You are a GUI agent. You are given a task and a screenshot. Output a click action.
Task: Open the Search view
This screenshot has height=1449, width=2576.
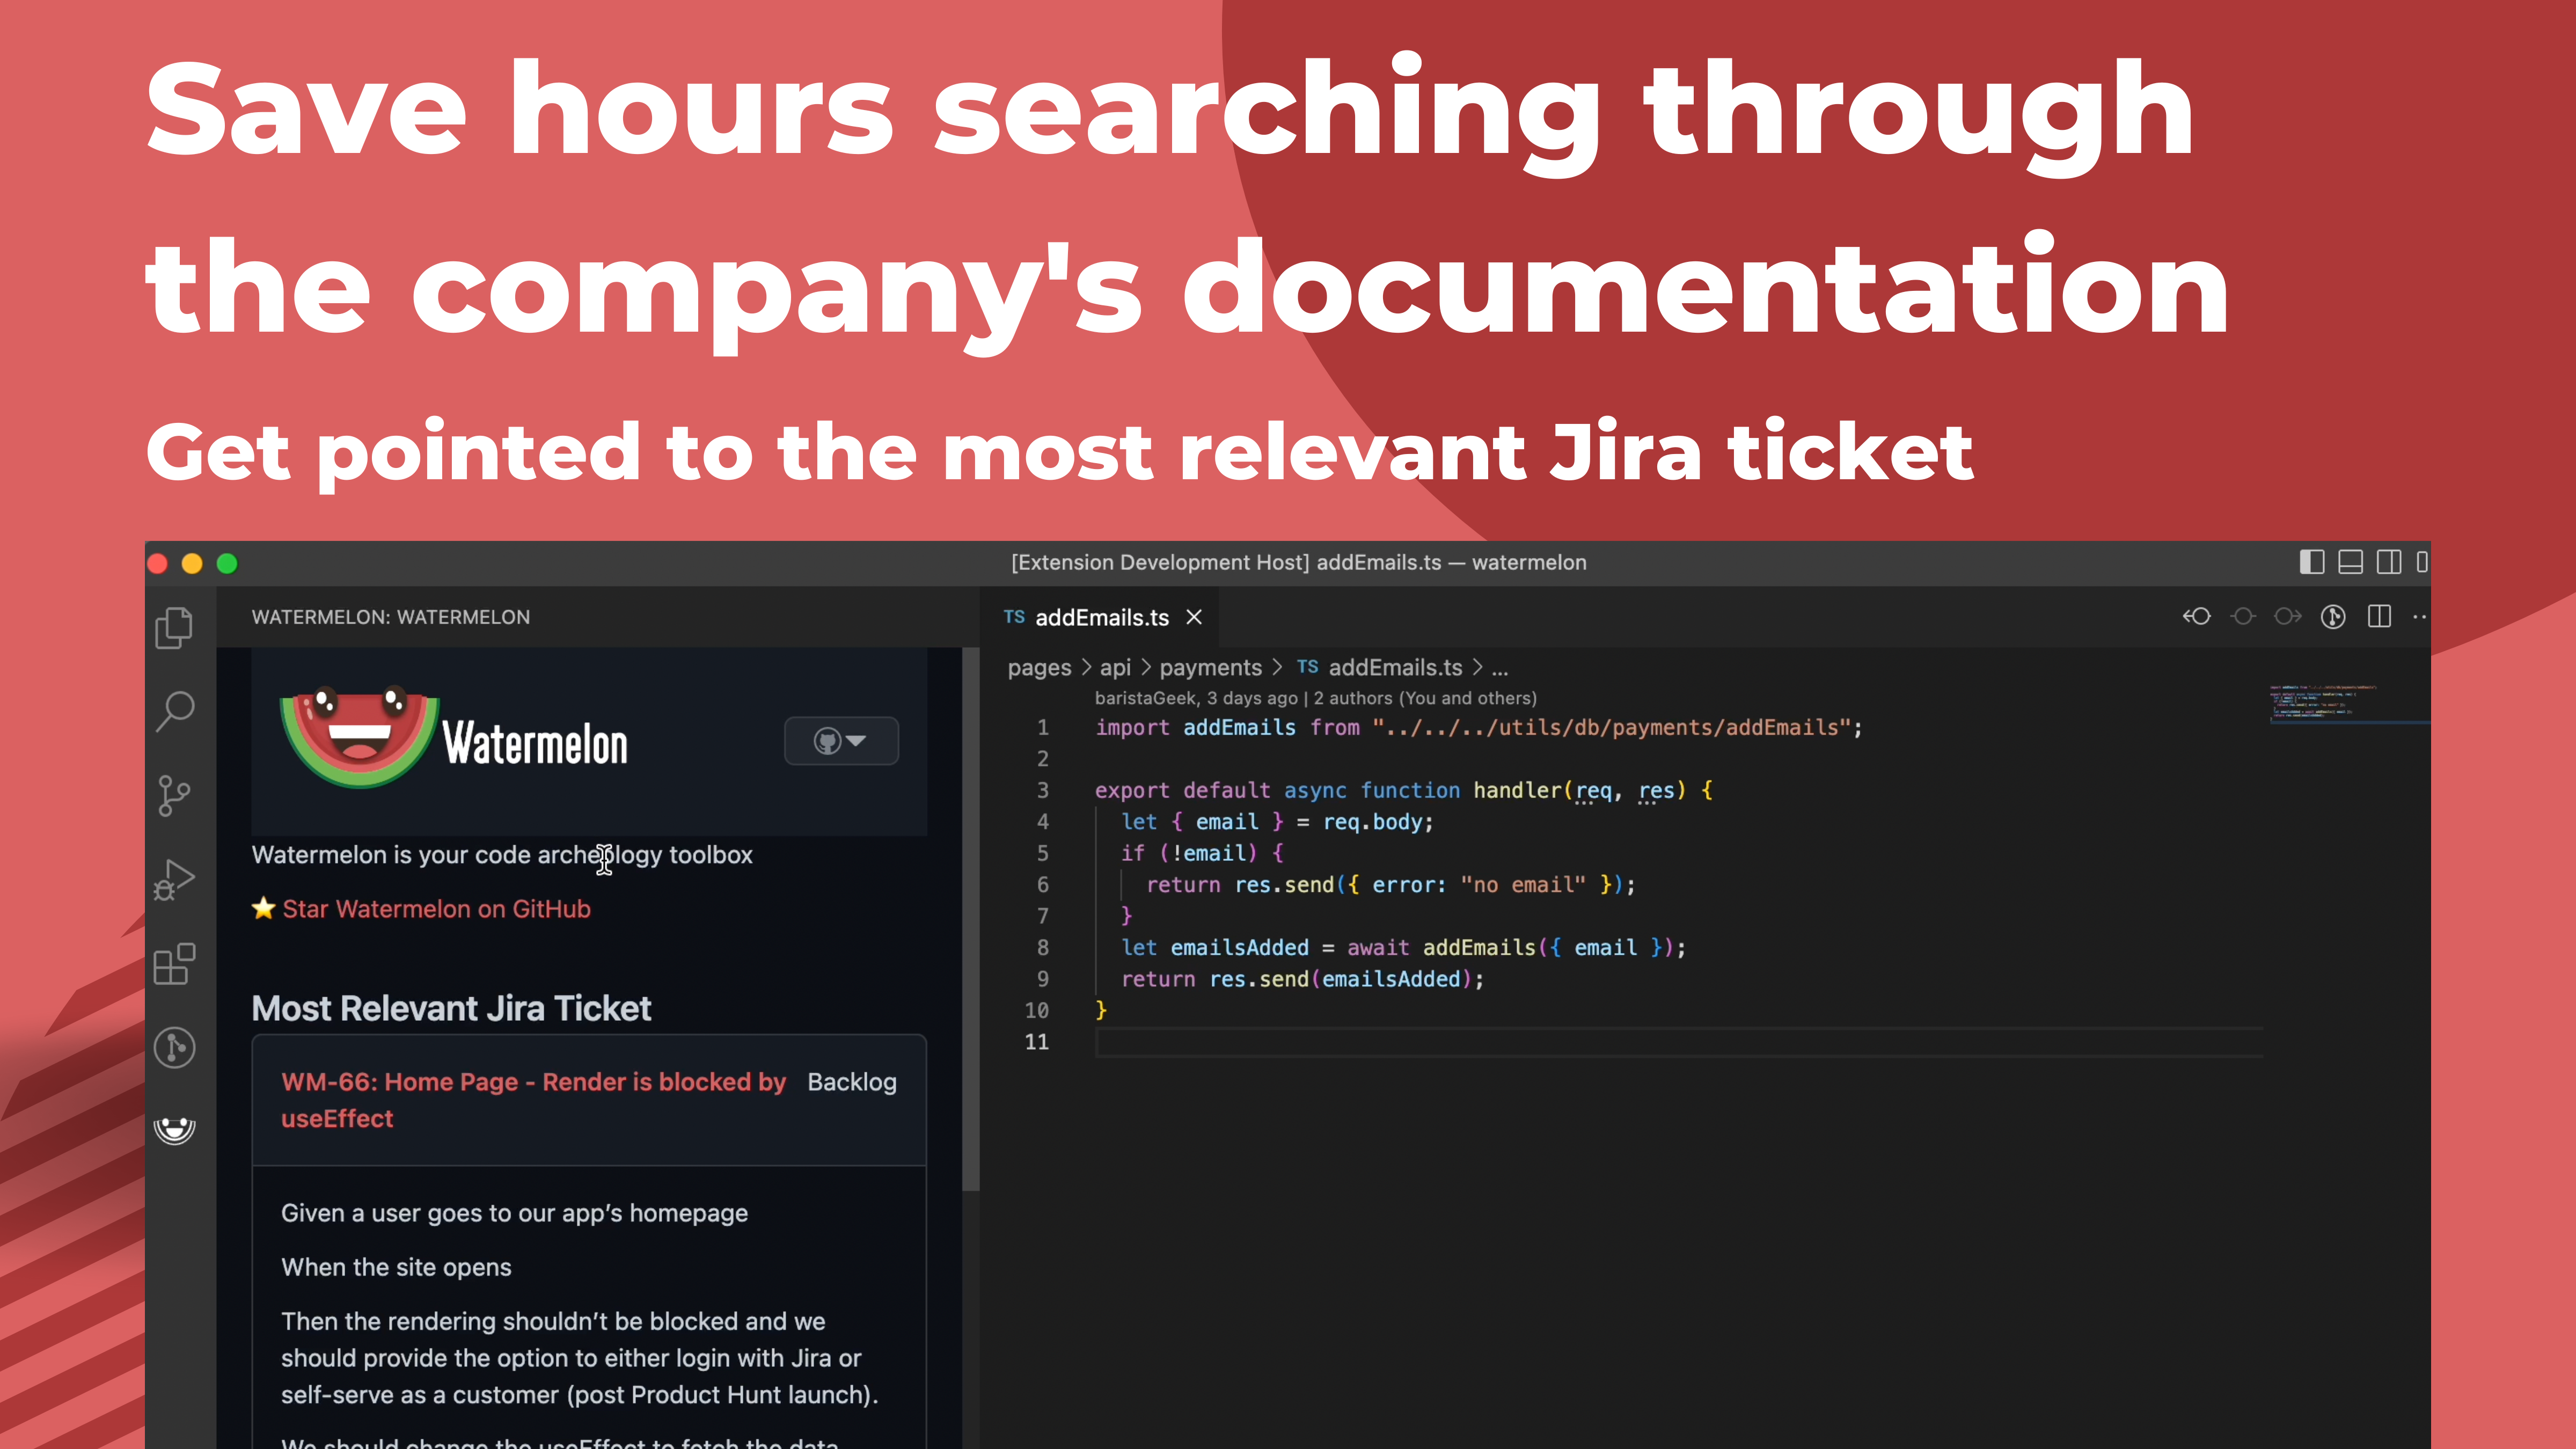pyautogui.click(x=175, y=712)
